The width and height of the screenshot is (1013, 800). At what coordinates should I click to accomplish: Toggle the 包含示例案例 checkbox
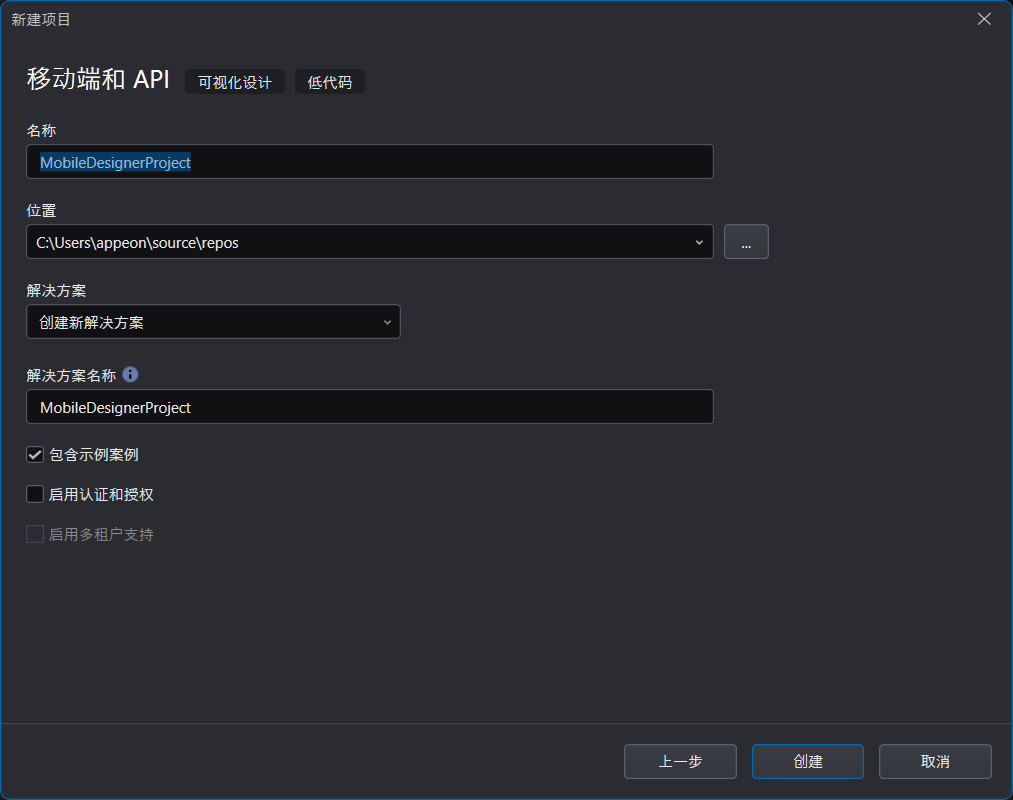pyautogui.click(x=35, y=455)
